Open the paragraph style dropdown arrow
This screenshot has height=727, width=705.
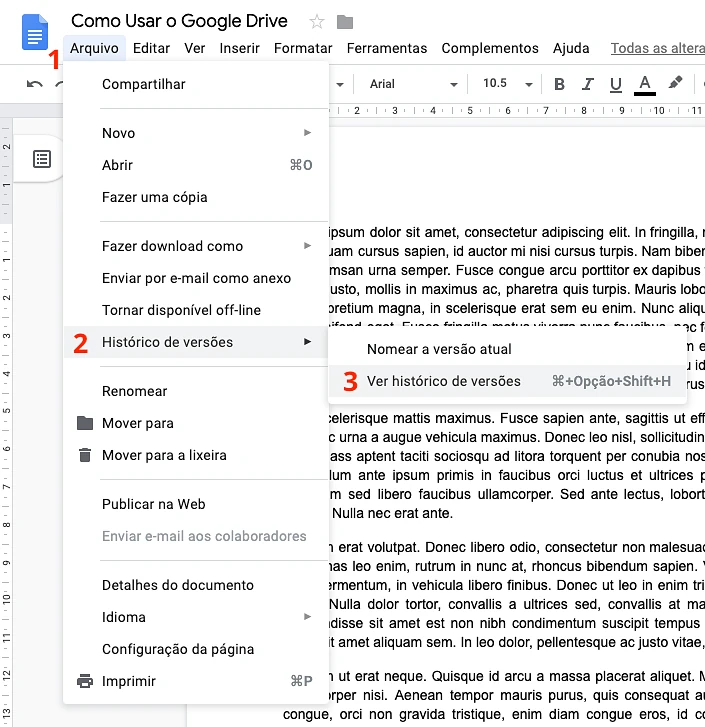pos(340,84)
